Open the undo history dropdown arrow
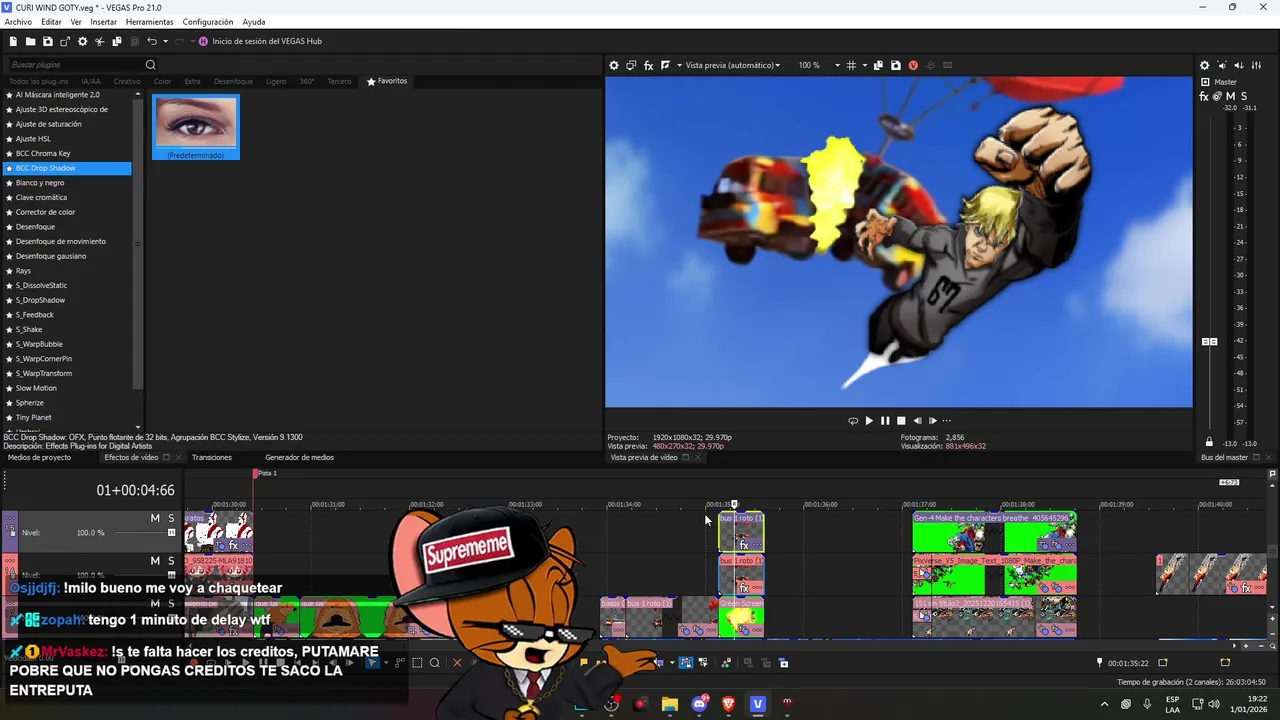 pos(165,41)
